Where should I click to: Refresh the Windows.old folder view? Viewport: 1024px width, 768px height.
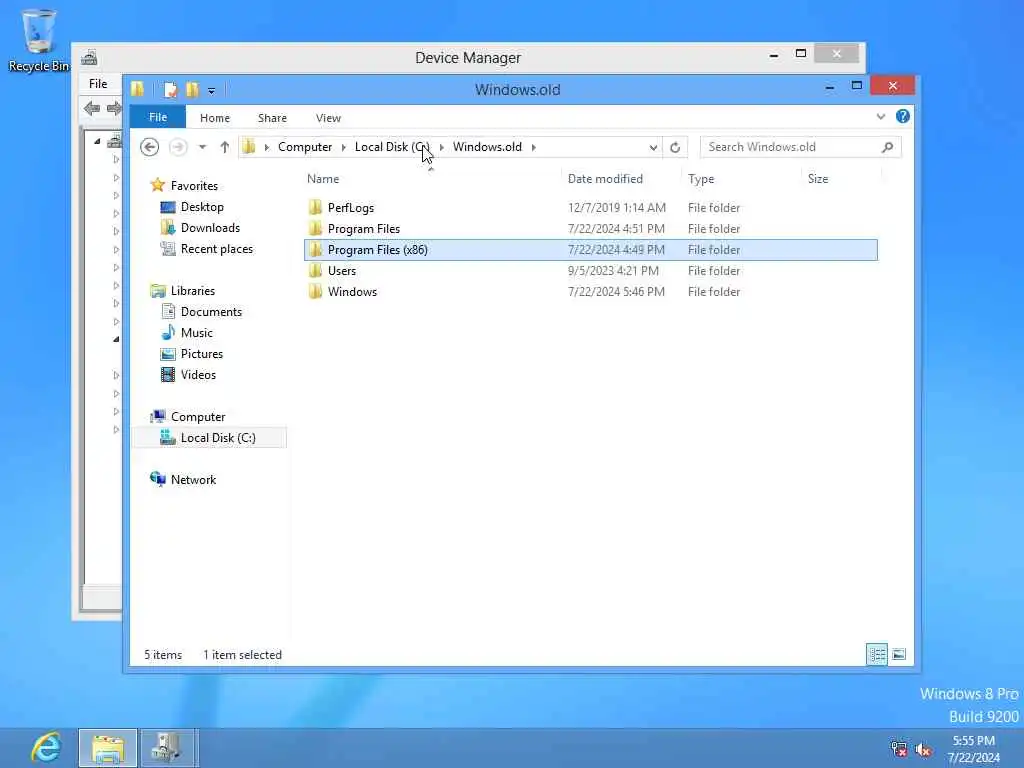675,148
